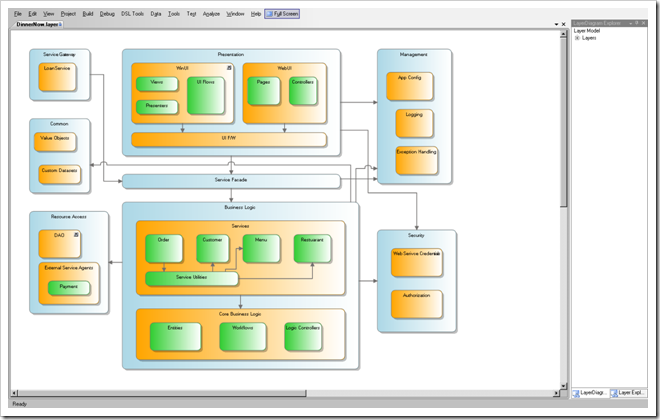Select the Menu service shape
This screenshot has height=420, width=660.
pos(261,249)
